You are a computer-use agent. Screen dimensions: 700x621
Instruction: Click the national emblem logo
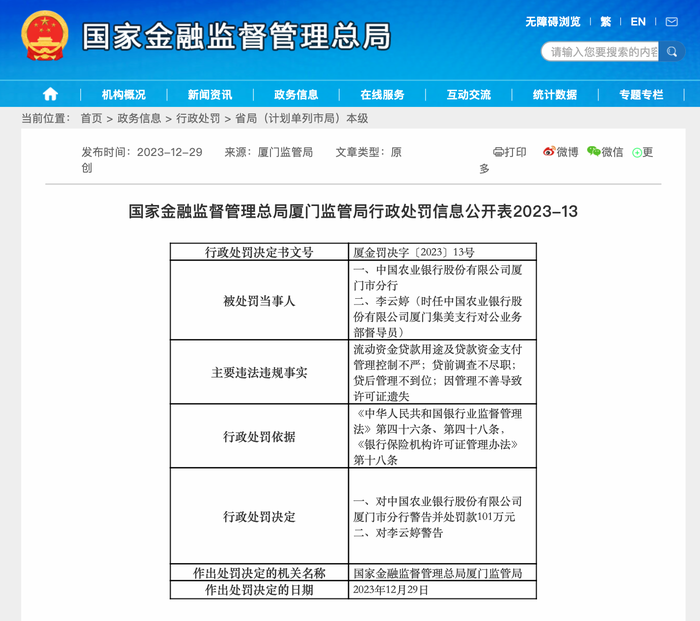pos(45,36)
